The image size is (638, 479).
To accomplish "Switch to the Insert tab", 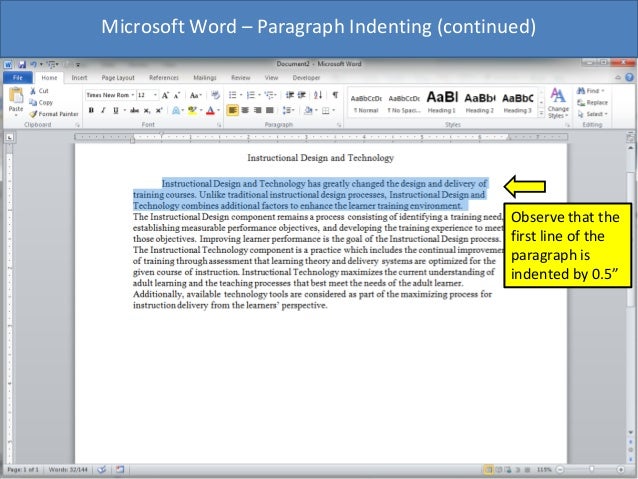I will (x=79, y=77).
